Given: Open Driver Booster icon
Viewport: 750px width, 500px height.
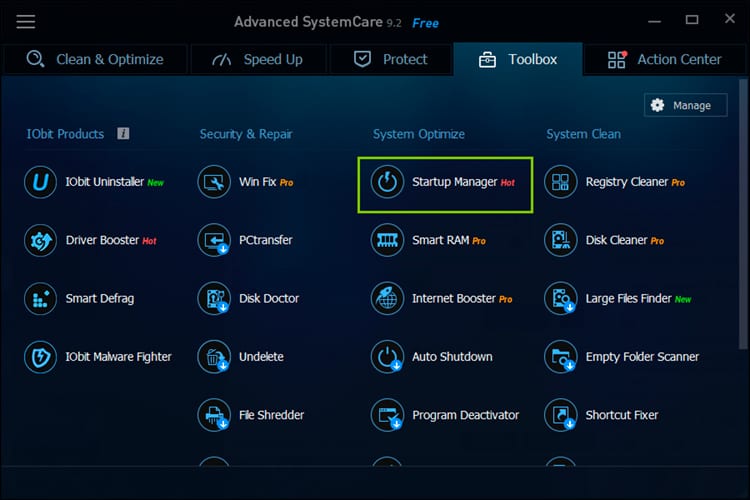Looking at the screenshot, I should pos(41,240).
